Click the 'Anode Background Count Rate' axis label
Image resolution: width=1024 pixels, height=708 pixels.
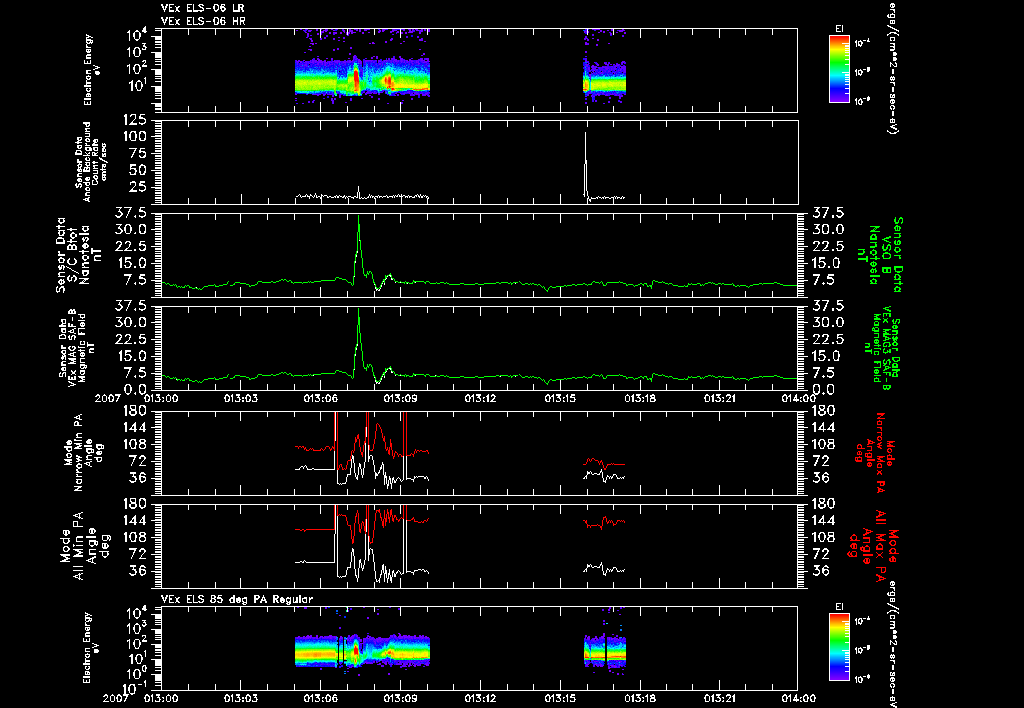tap(91, 161)
